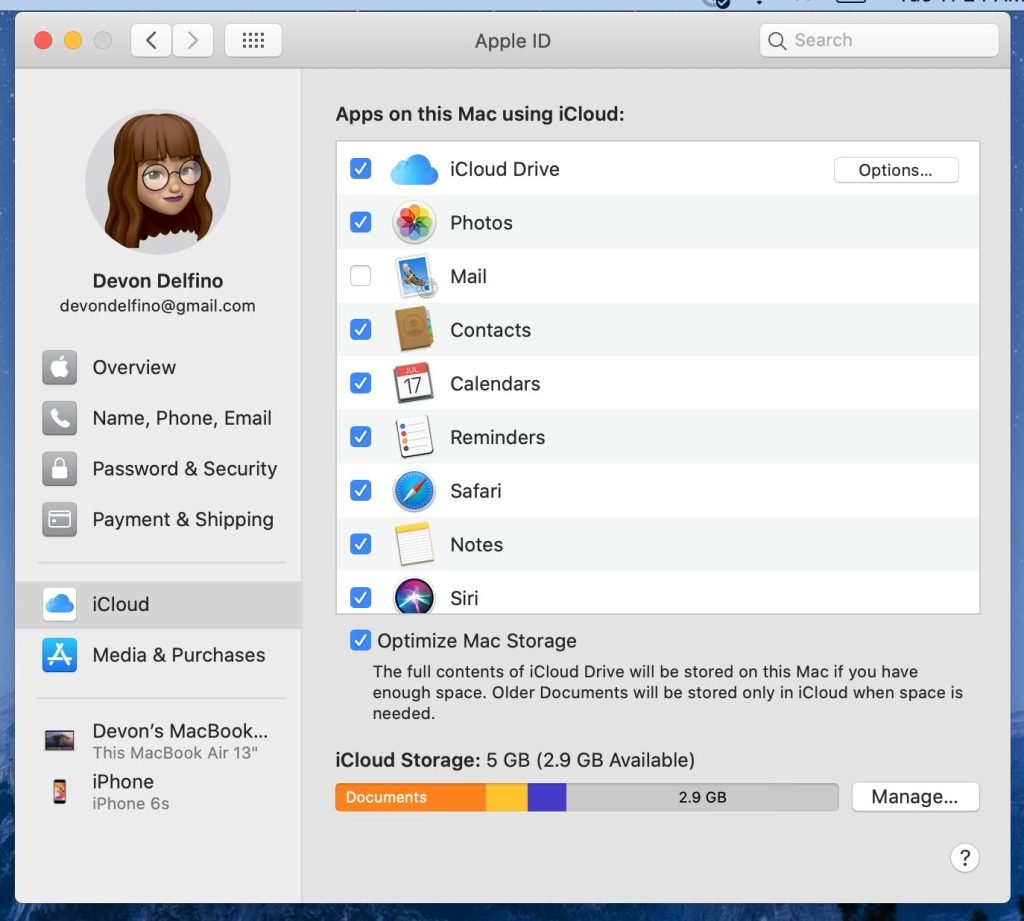
Task: Select Devon's MacBook device entry
Action: click(x=158, y=741)
